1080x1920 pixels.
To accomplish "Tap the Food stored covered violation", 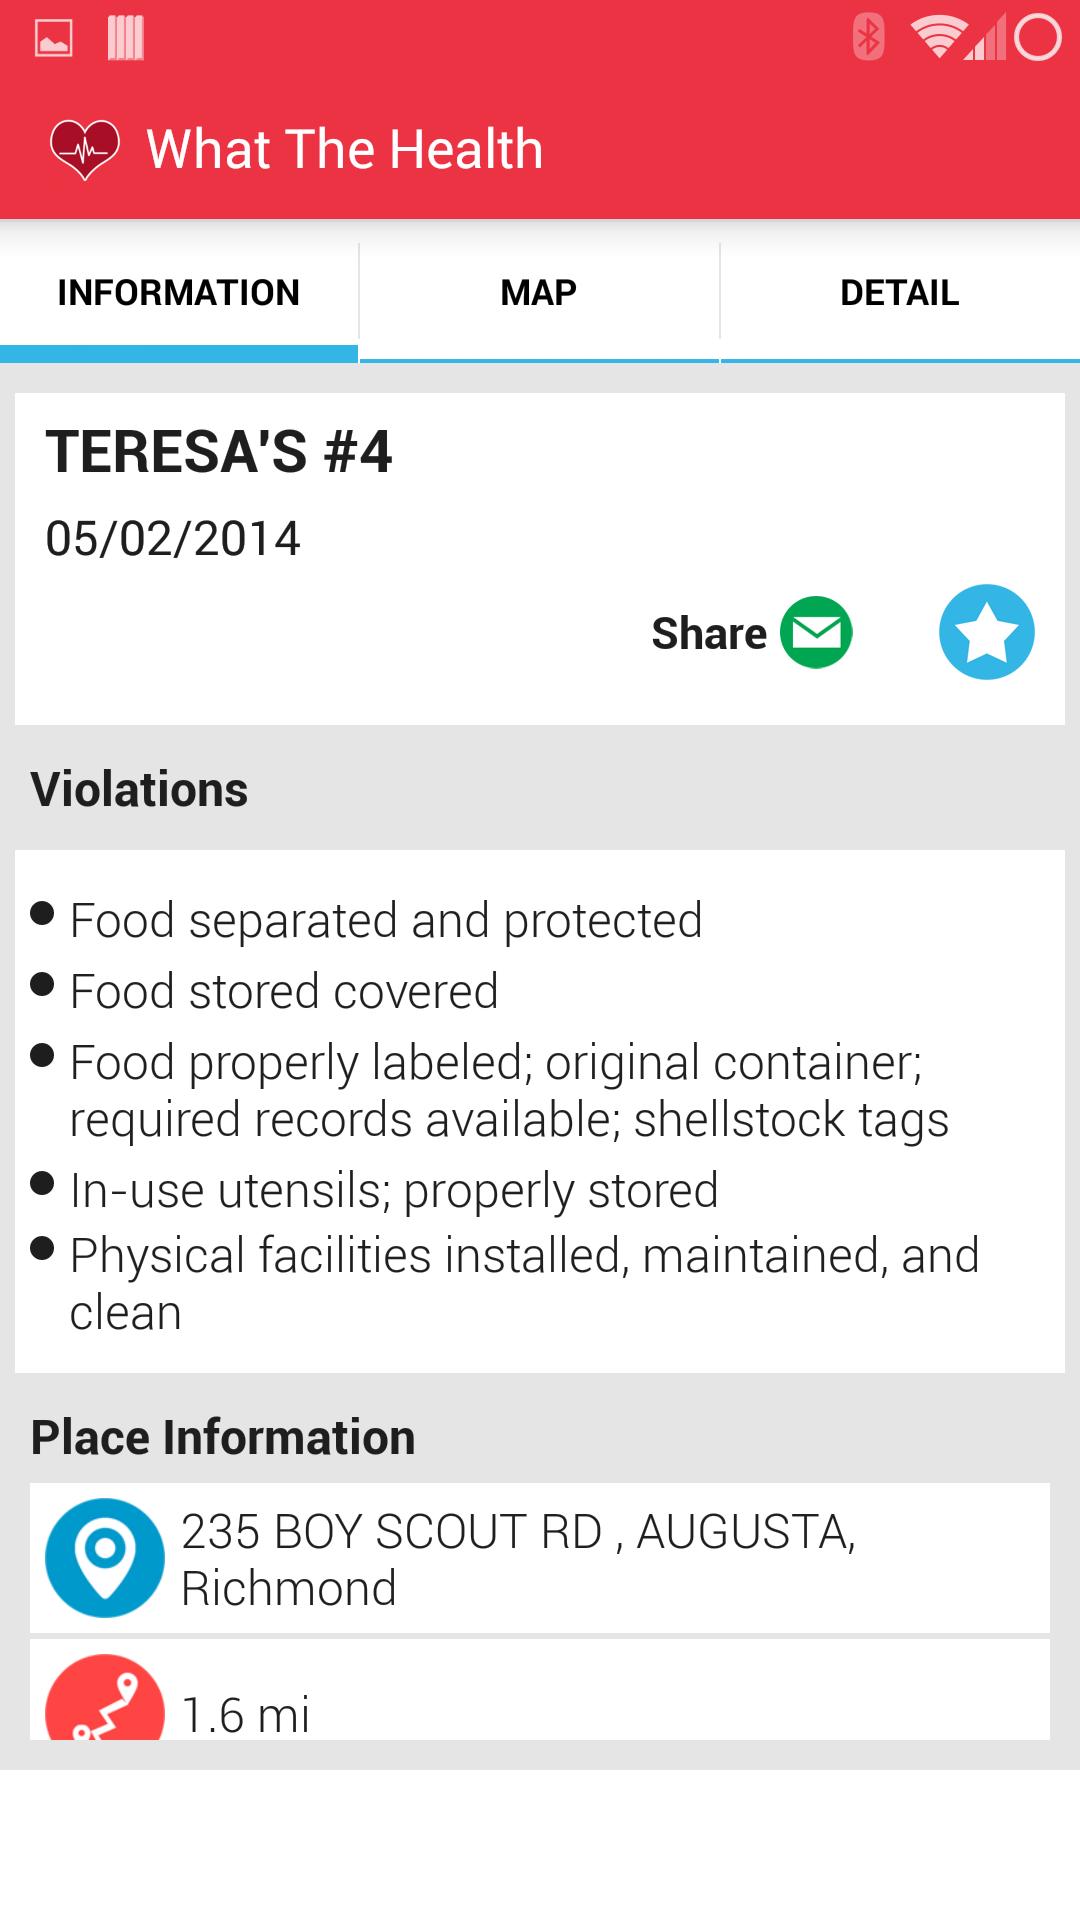I will (x=284, y=991).
